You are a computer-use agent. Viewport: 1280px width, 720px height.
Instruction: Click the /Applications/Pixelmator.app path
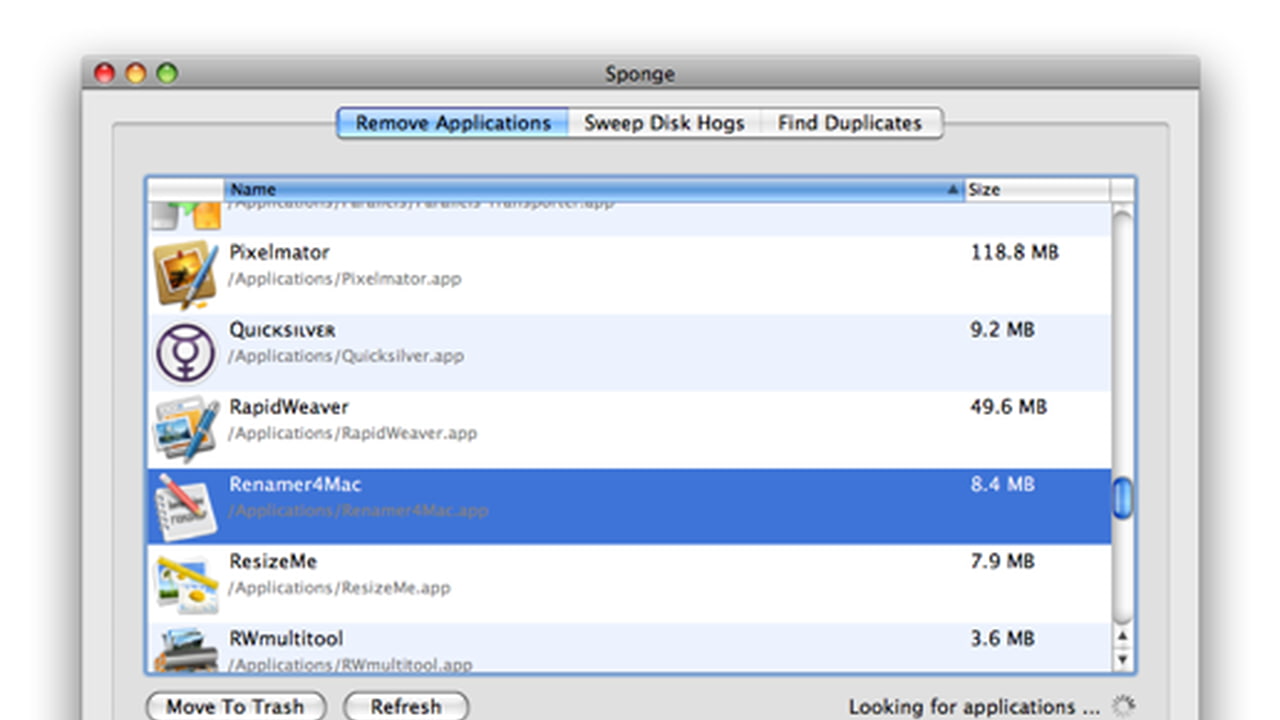pos(345,279)
